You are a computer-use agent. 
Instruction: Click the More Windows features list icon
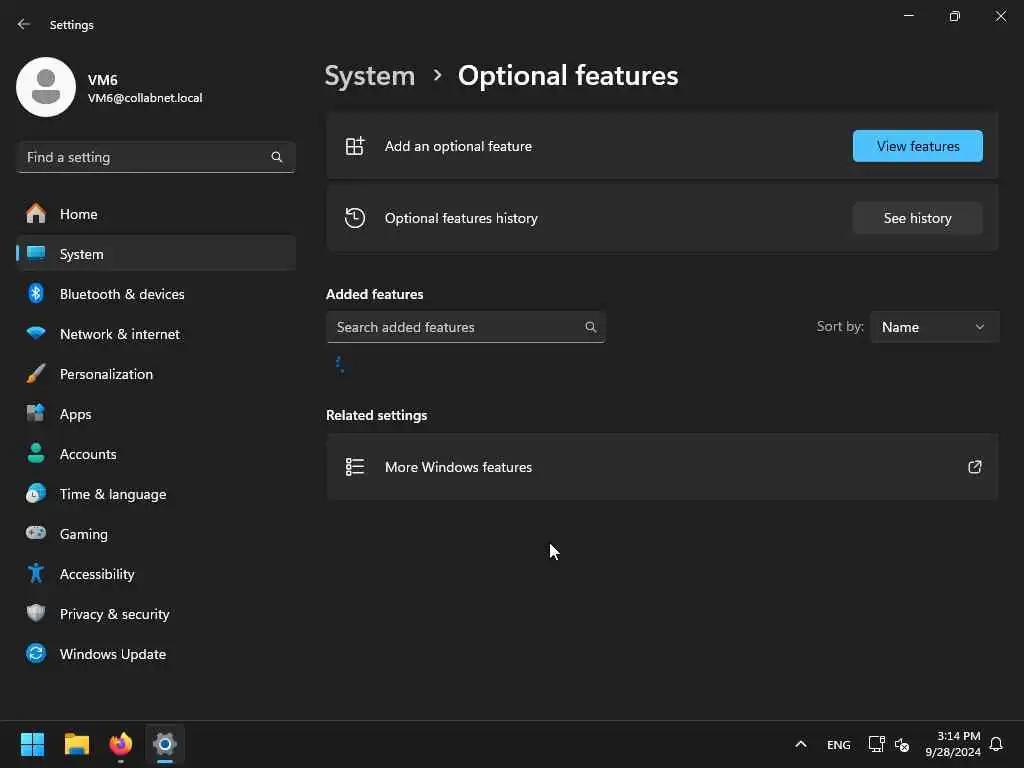[x=355, y=466]
